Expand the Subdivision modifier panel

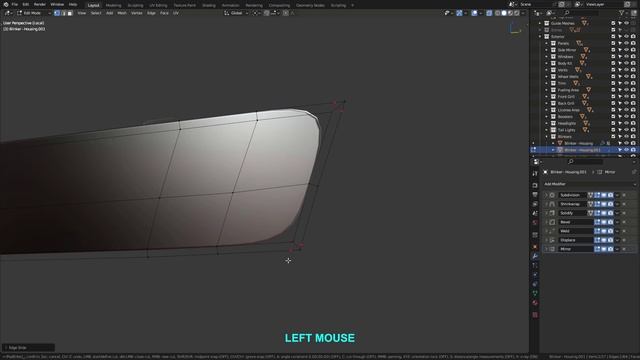pos(546,195)
